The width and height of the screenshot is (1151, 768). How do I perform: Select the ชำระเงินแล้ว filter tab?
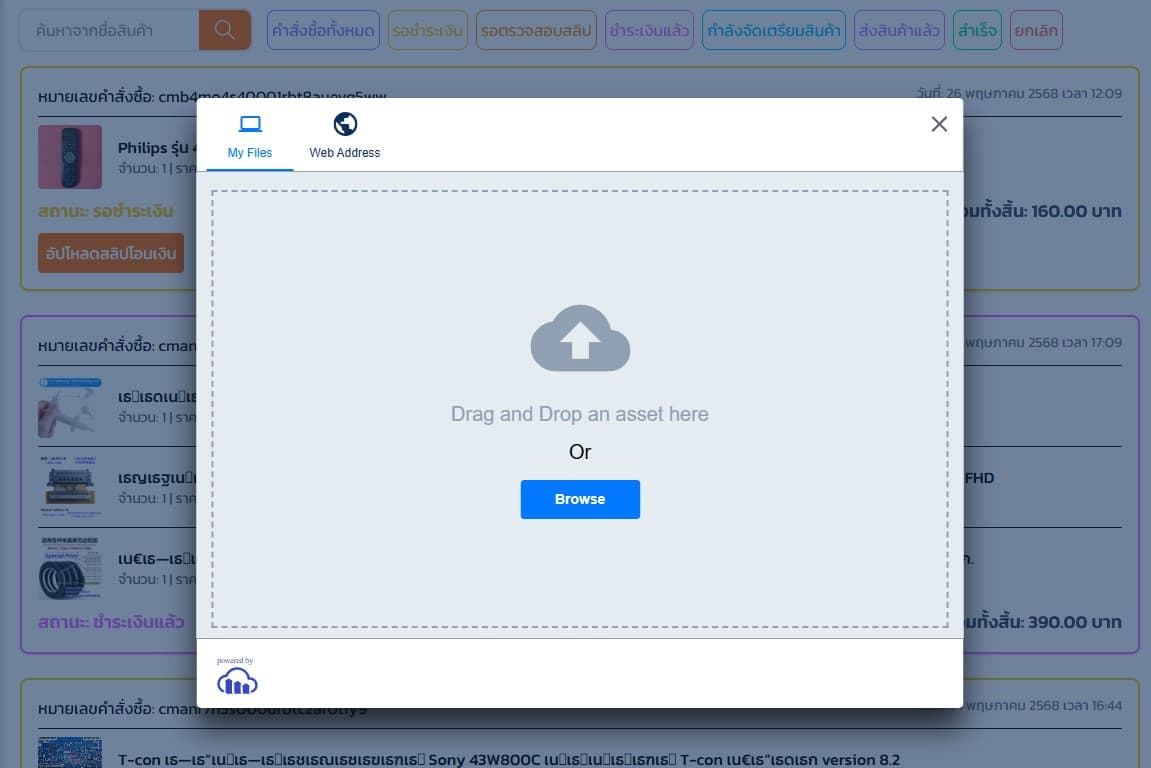649,30
